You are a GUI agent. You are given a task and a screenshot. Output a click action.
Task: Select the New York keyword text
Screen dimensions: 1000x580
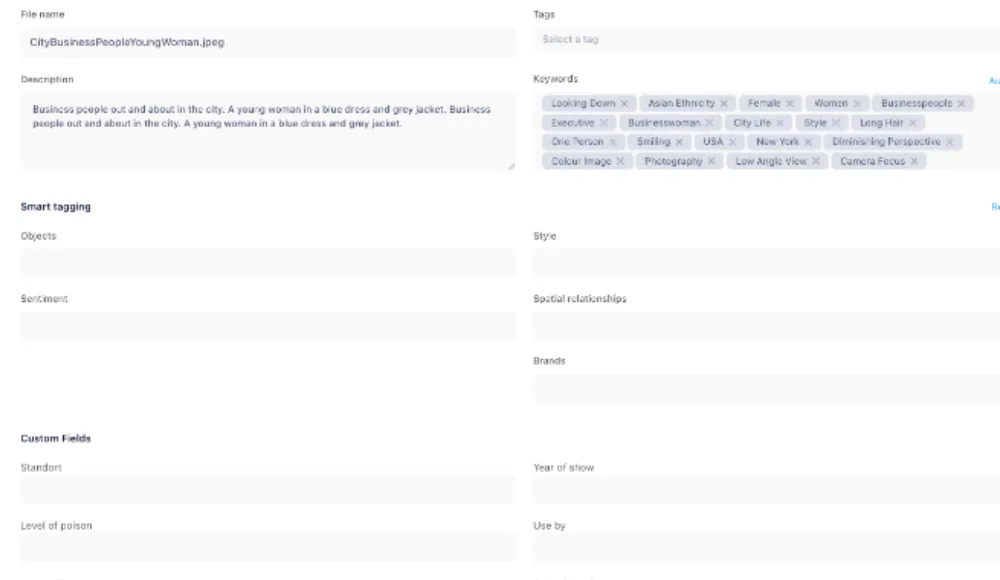777,142
